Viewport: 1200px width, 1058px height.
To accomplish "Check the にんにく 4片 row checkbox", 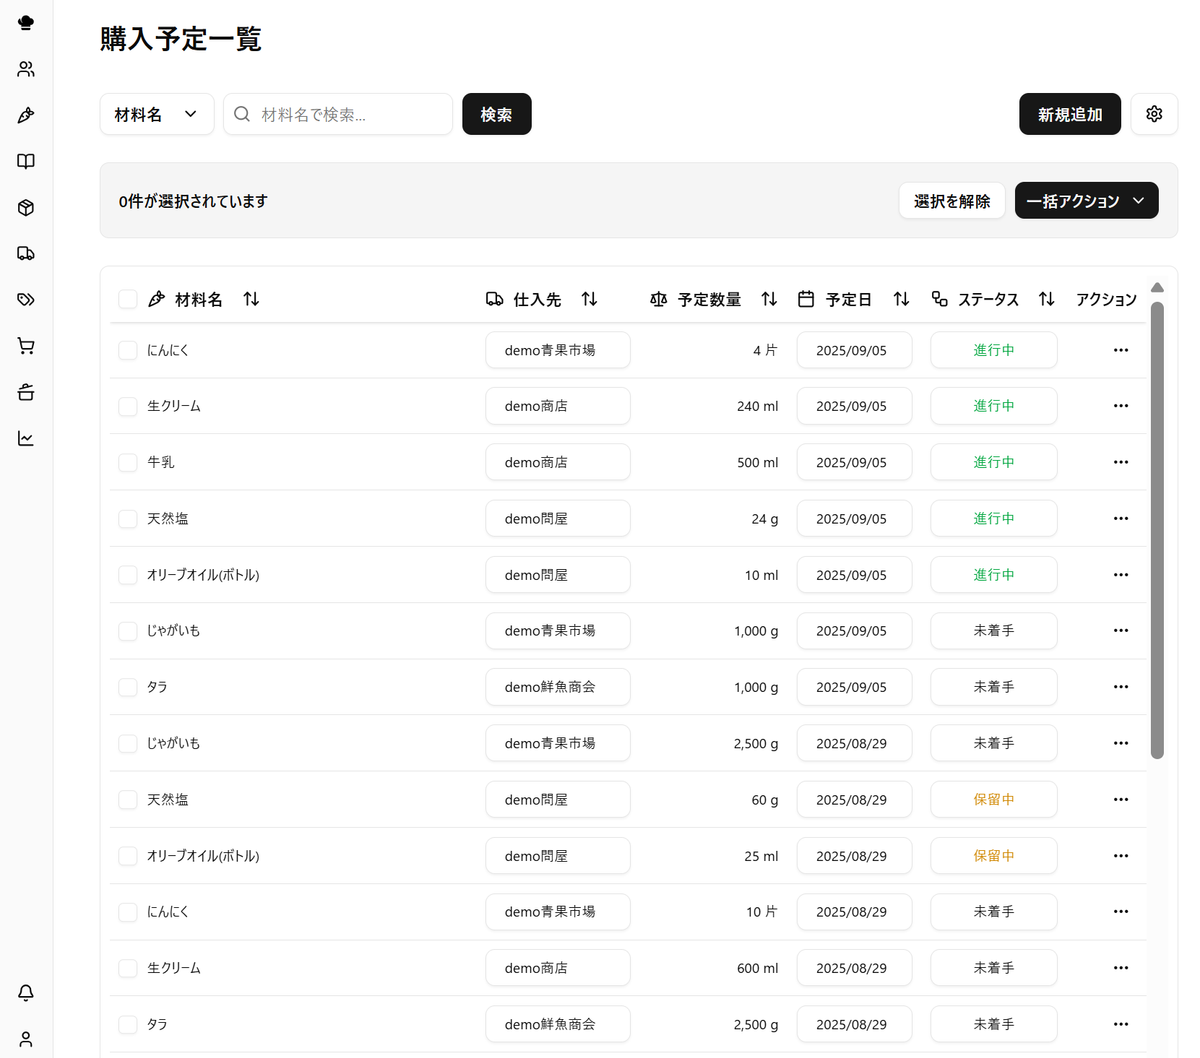I will pos(128,350).
